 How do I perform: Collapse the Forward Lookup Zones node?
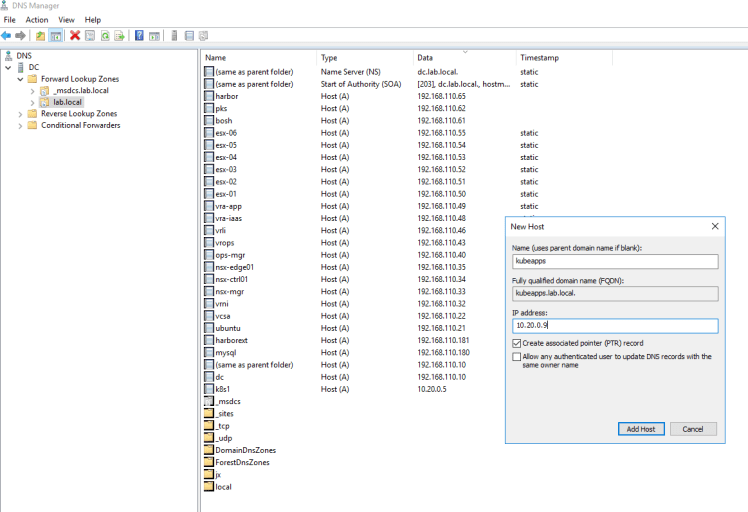(21, 78)
